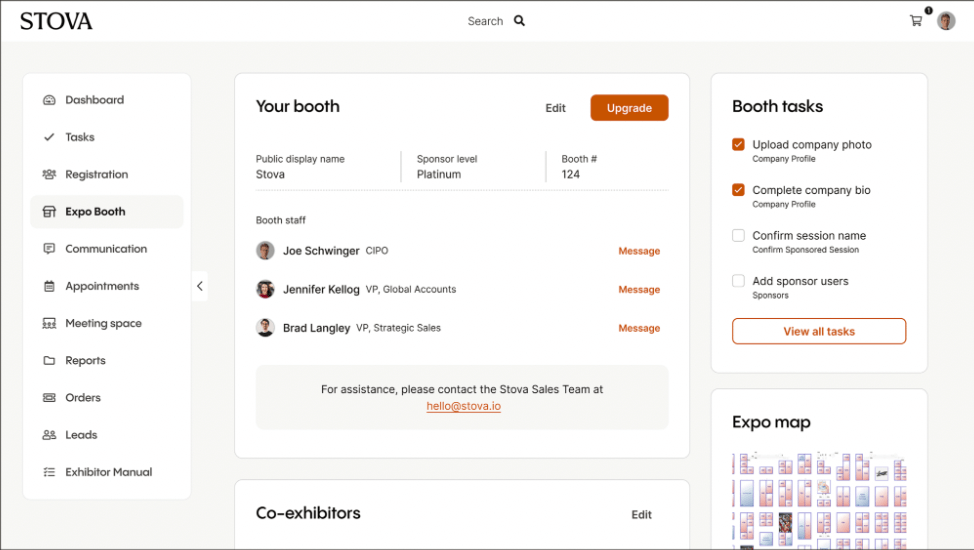
Task: Click Brad Langley's avatar photo
Action: pyautogui.click(x=265, y=328)
